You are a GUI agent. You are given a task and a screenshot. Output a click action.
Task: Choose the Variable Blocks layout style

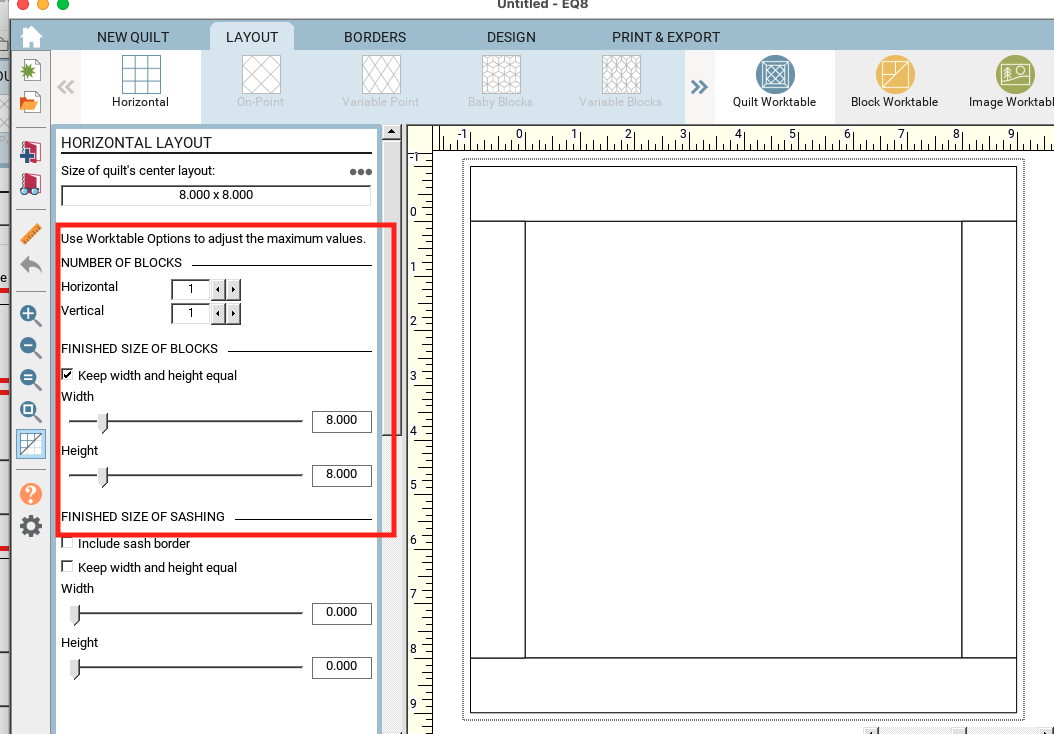pos(620,82)
